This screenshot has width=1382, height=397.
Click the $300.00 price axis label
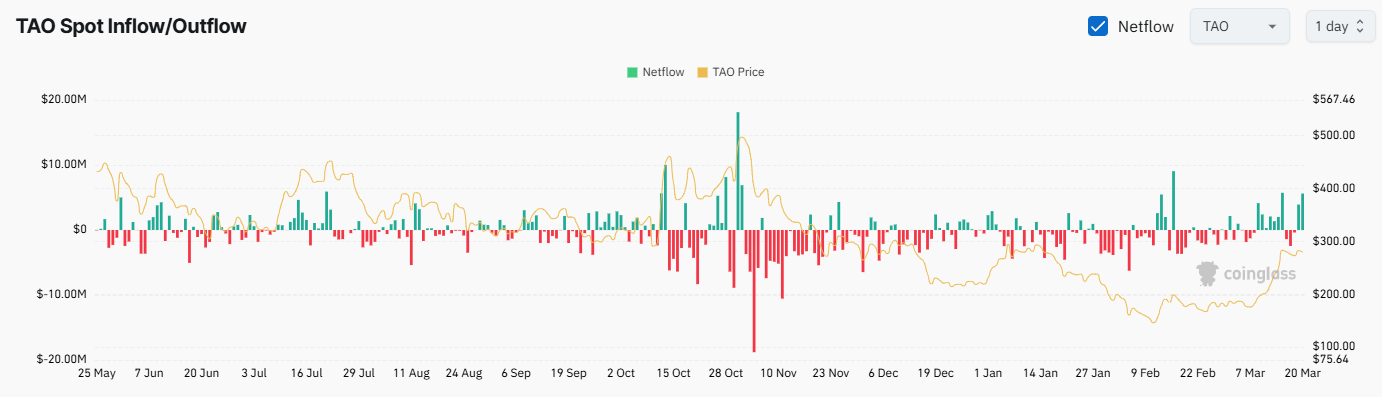(x=1334, y=241)
